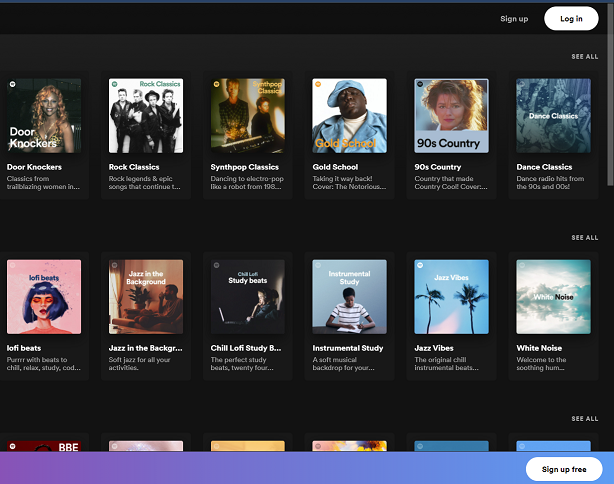Click the 90s Country cover image
The width and height of the screenshot is (614, 484).
point(452,115)
